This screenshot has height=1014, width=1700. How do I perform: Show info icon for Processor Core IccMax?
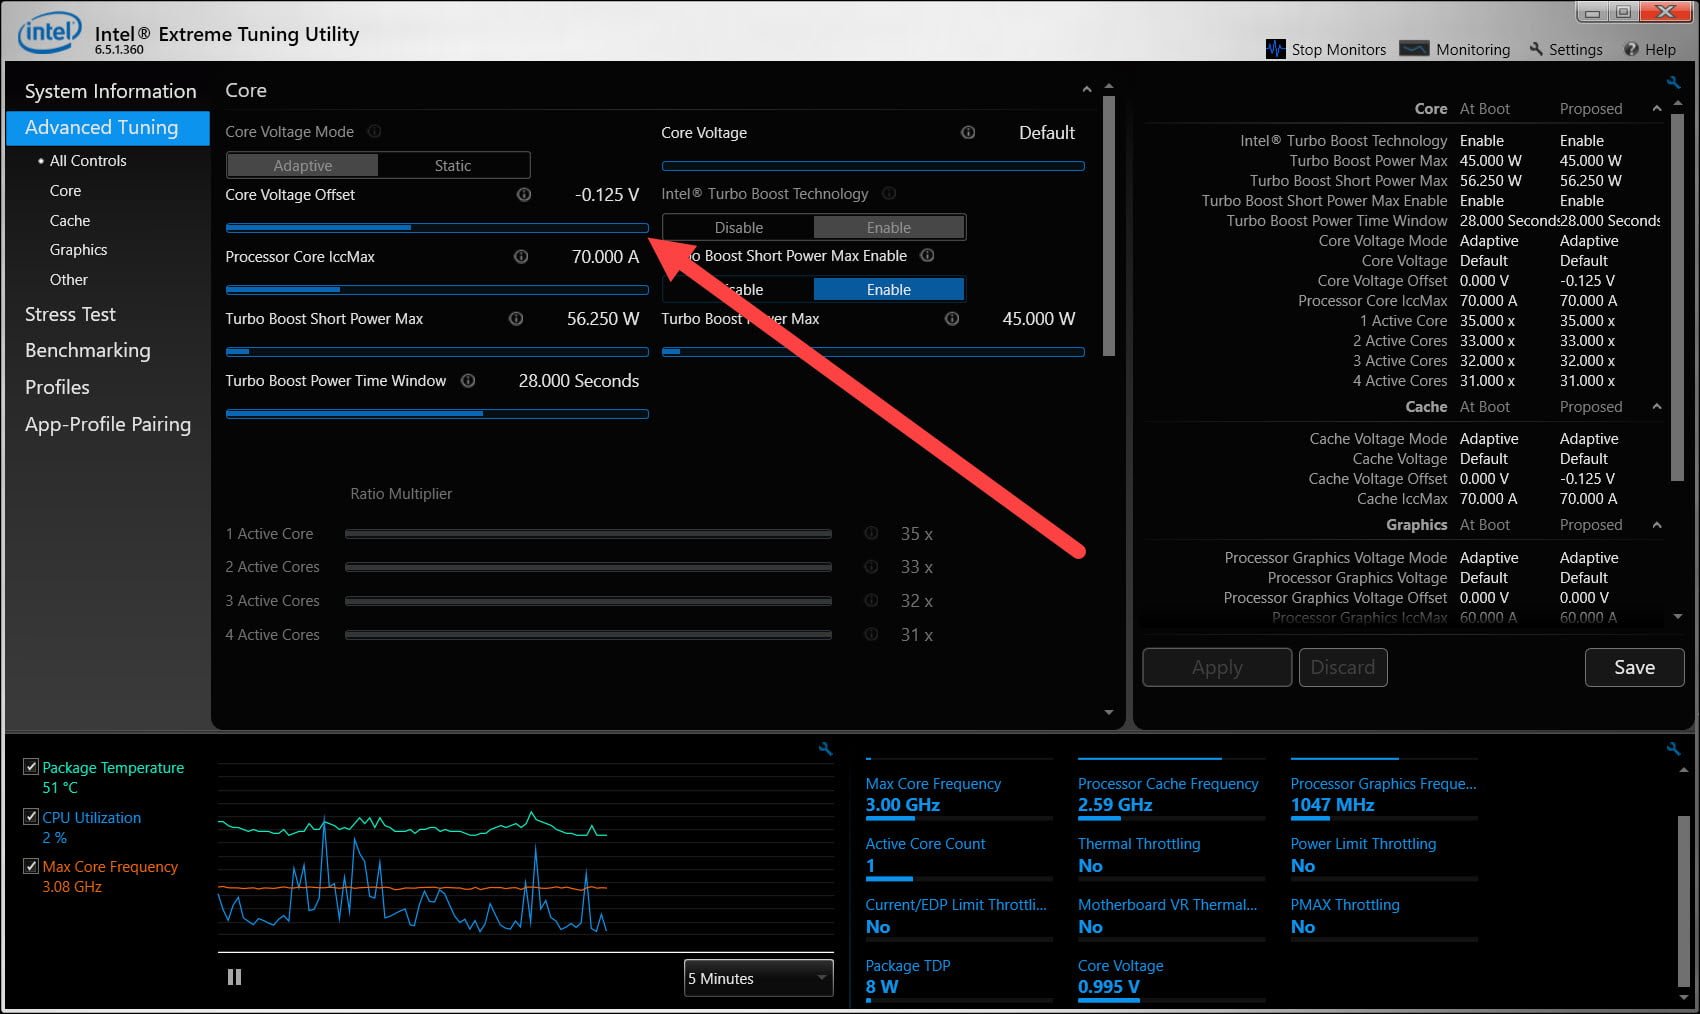(521, 256)
